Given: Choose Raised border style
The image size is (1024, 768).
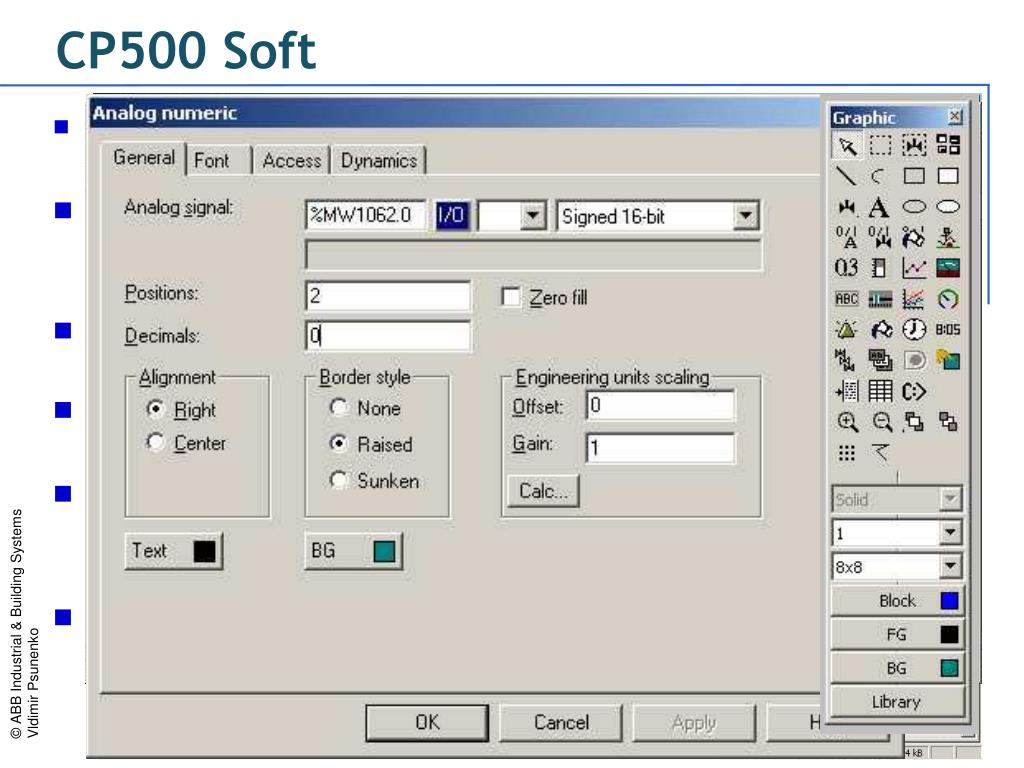Looking at the screenshot, I should (338, 443).
